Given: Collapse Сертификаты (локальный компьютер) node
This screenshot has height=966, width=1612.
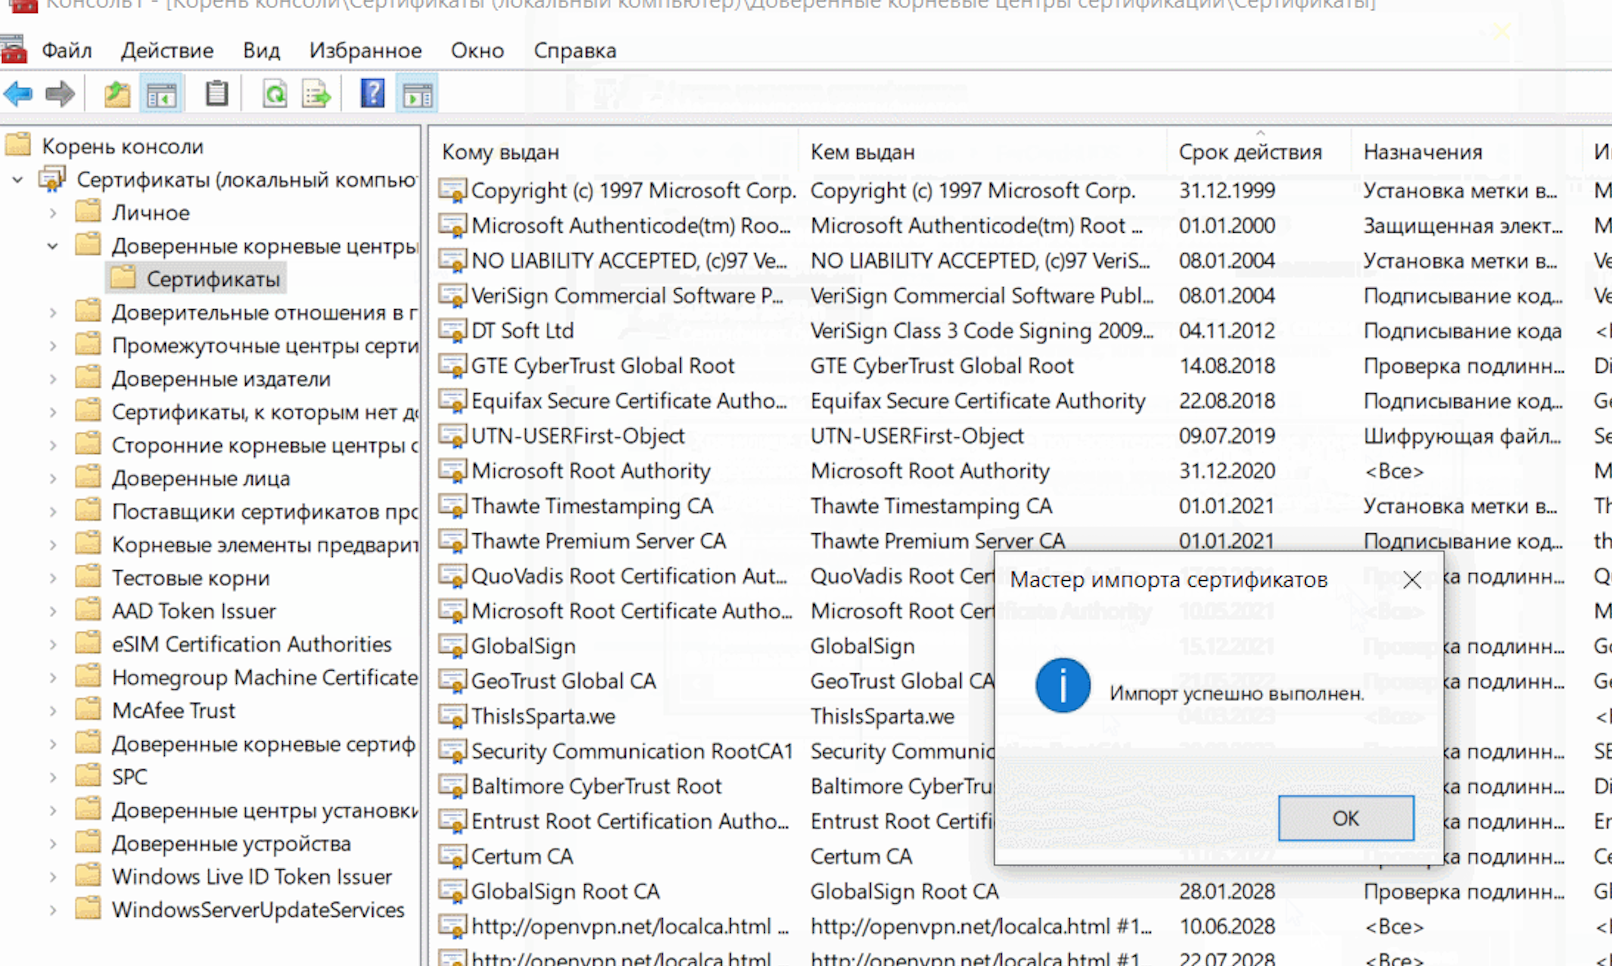Looking at the screenshot, I should click(18, 180).
